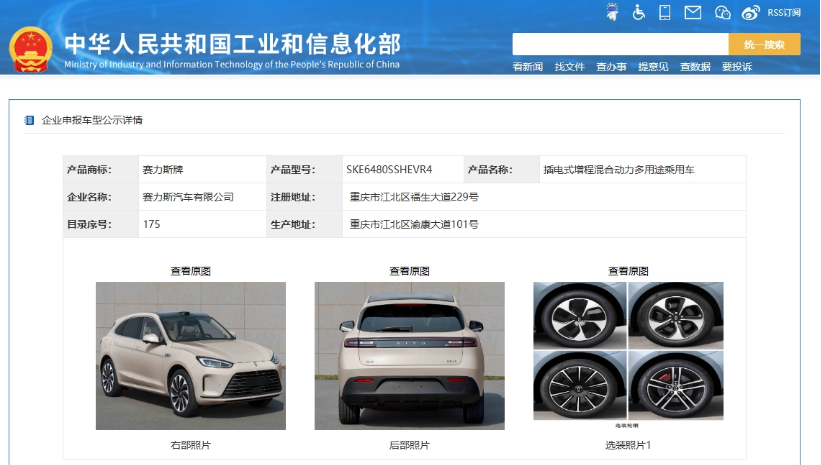
Task: Focus the header search input field
Action: pos(620,45)
